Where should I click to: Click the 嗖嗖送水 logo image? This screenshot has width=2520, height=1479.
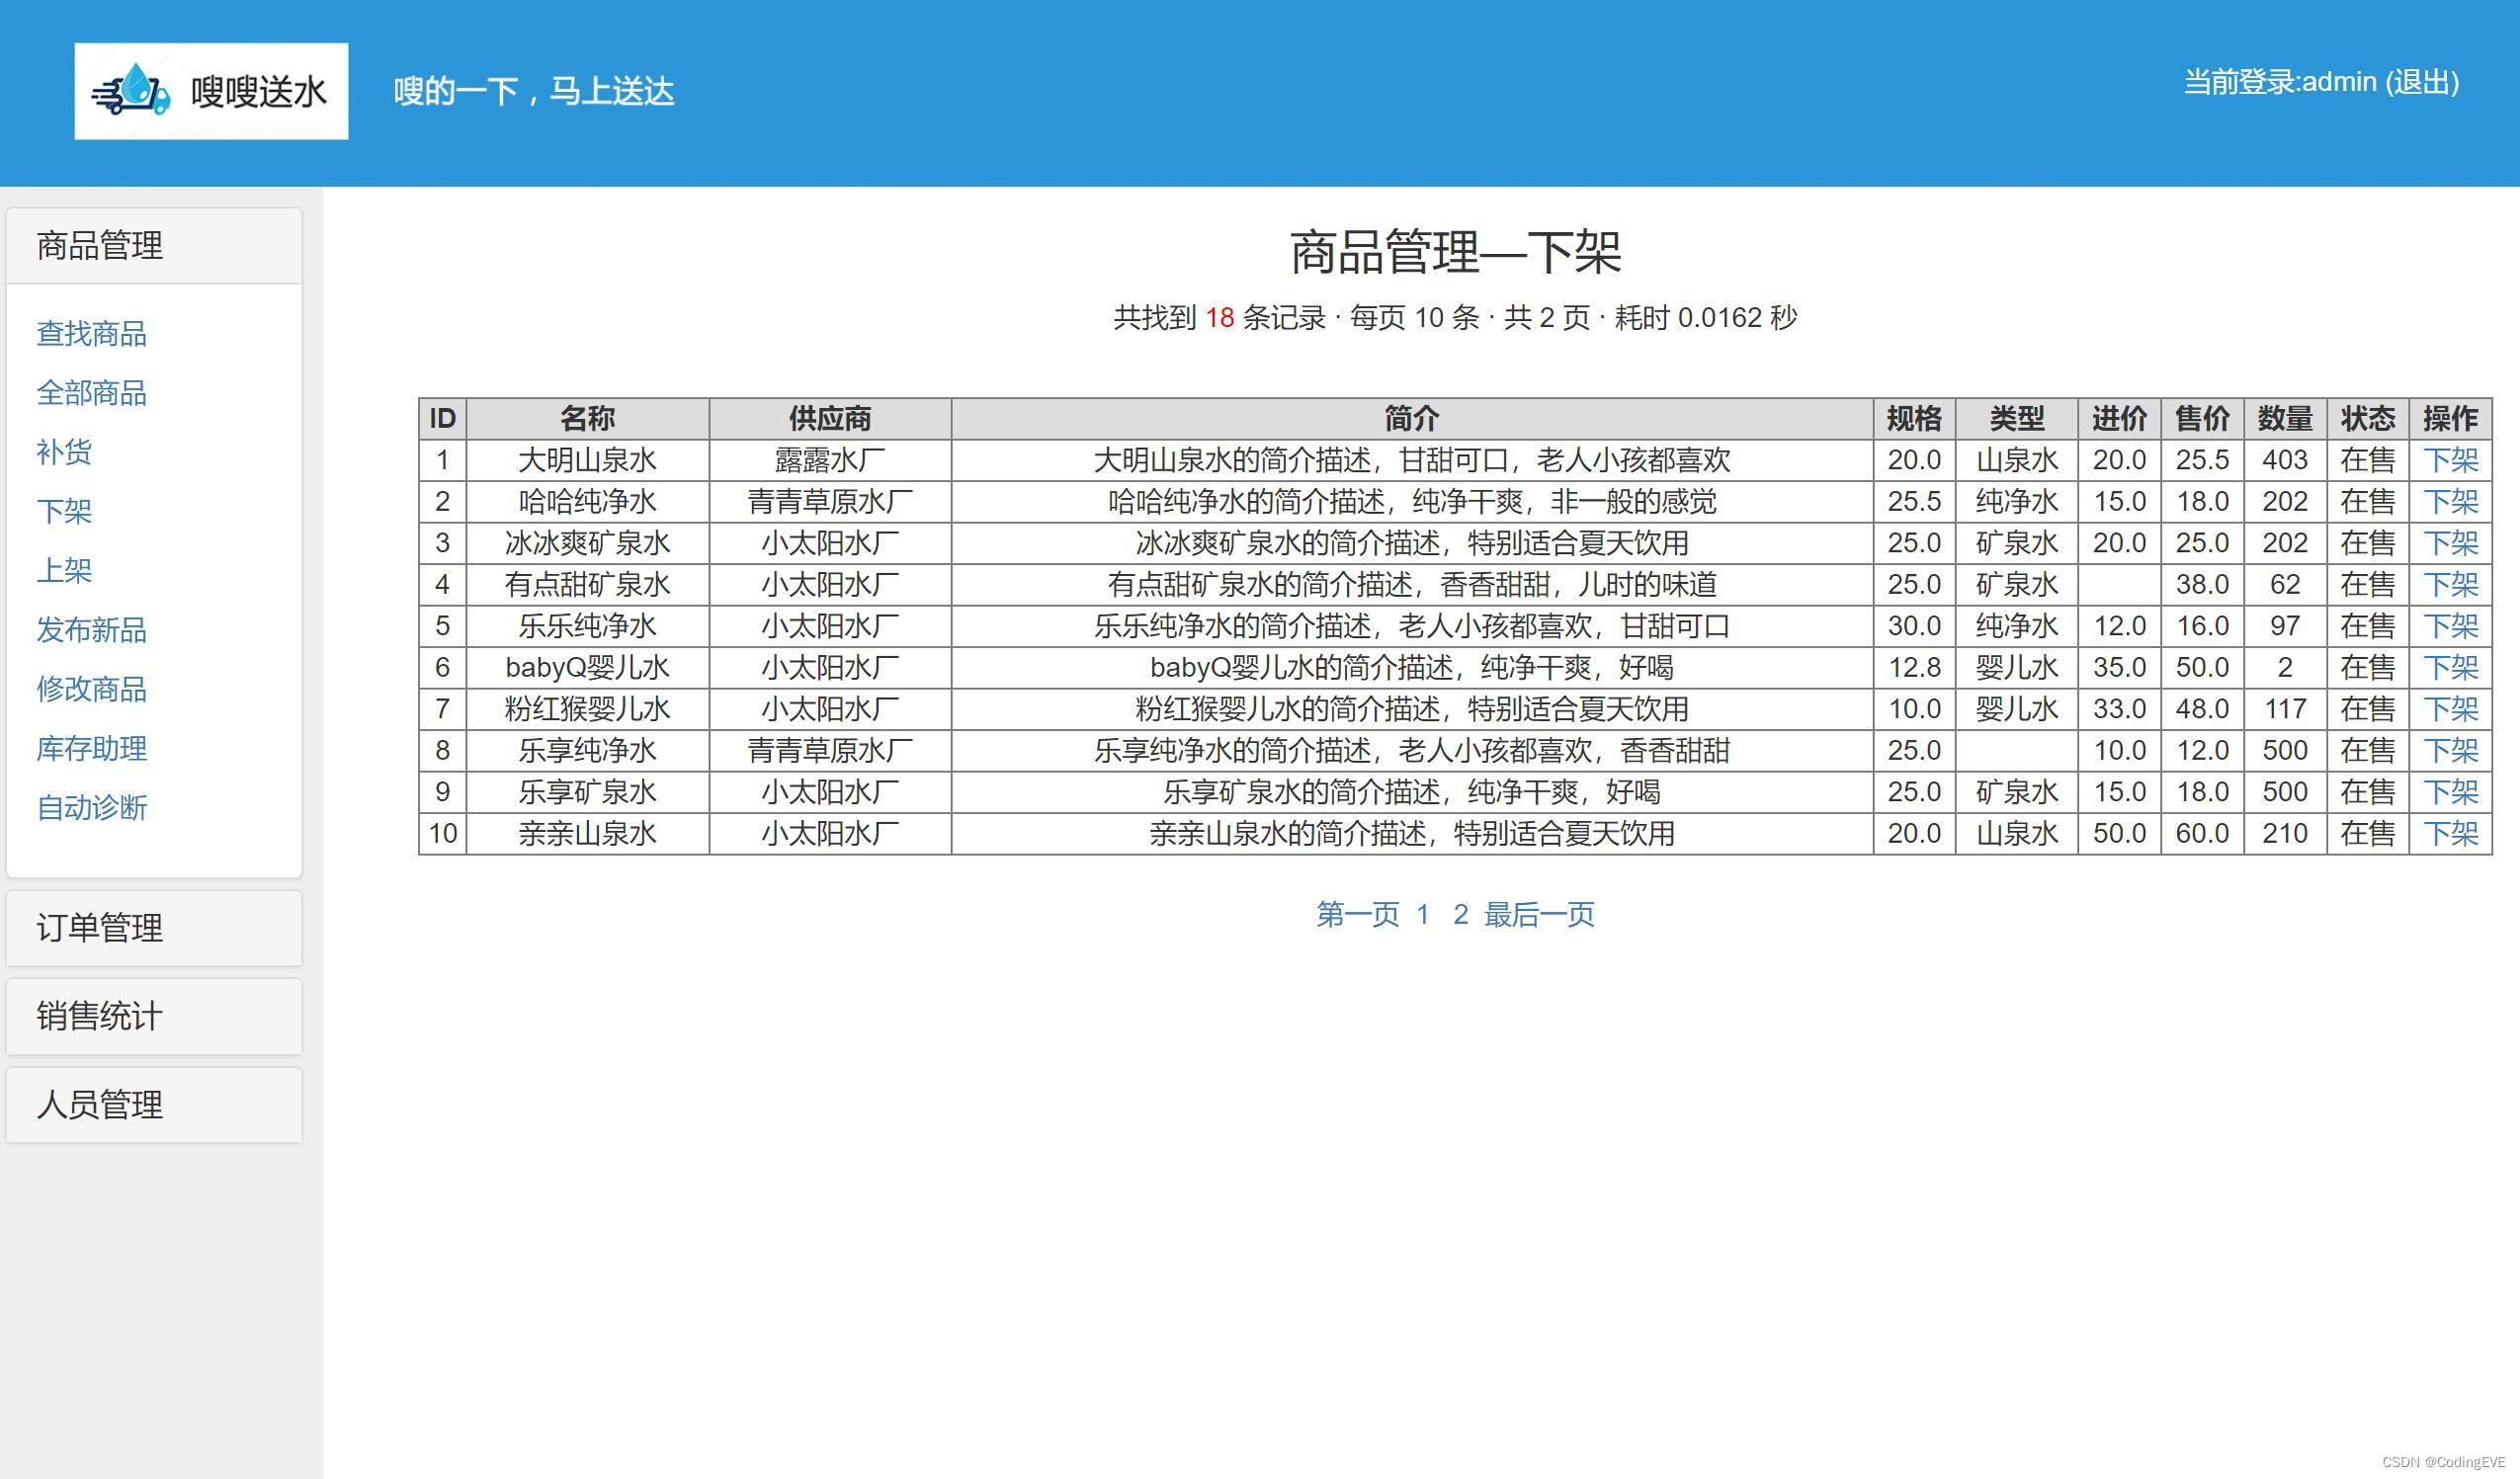pyautogui.click(x=211, y=91)
